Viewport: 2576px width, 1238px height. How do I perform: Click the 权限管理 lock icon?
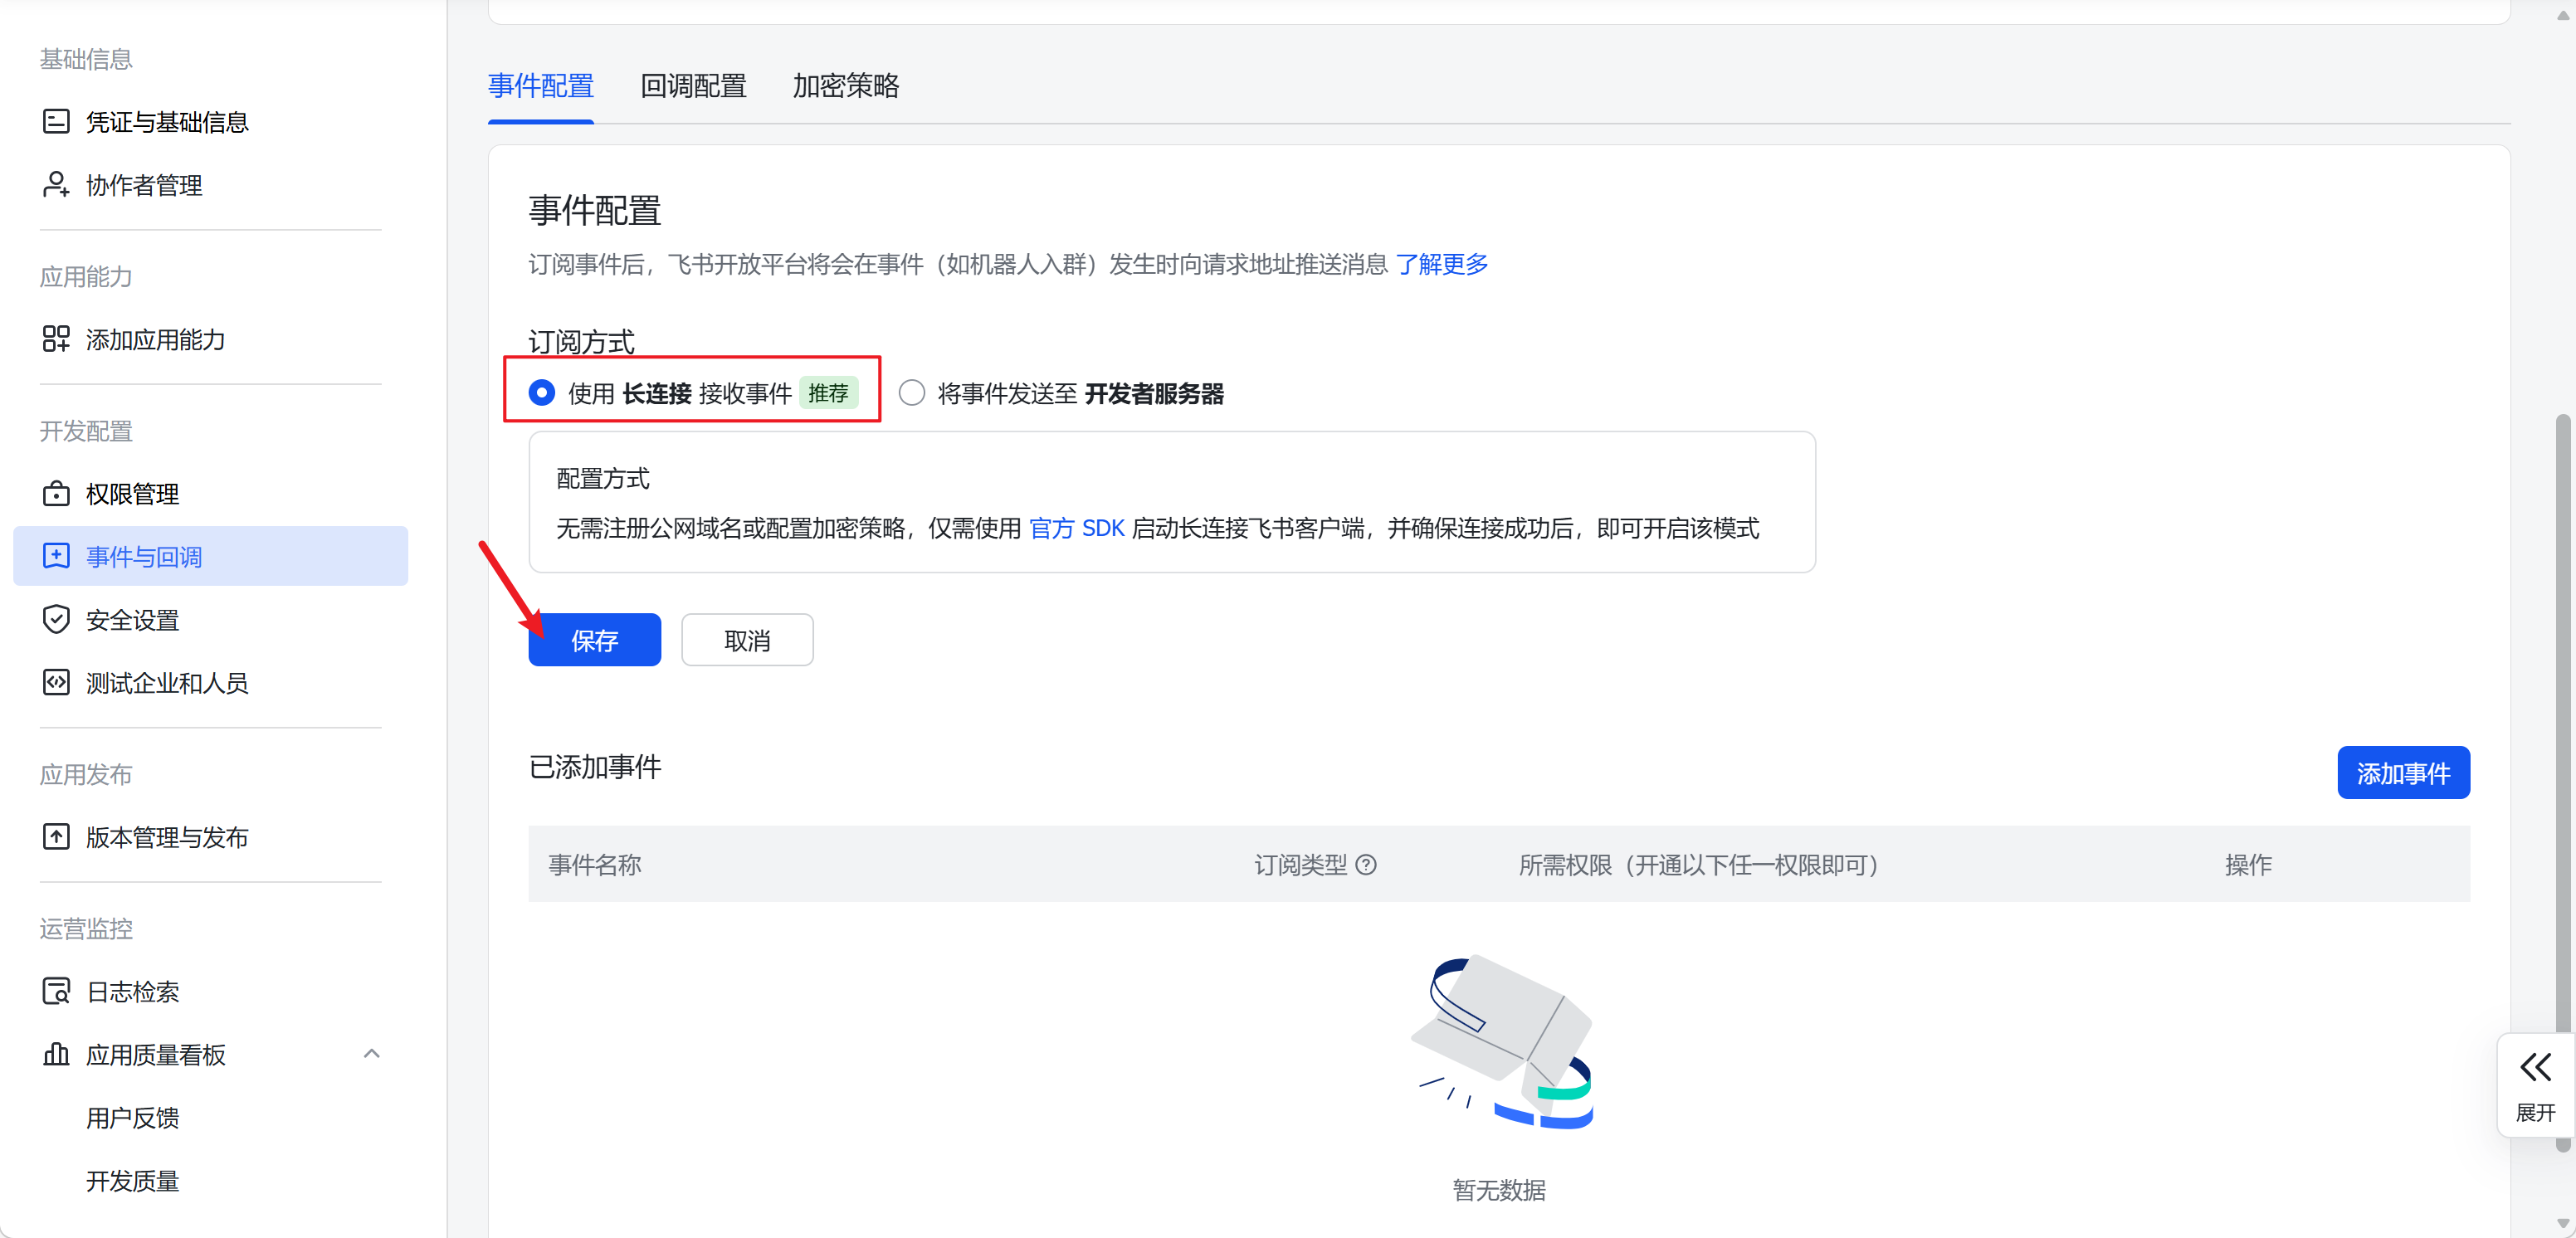click(56, 494)
